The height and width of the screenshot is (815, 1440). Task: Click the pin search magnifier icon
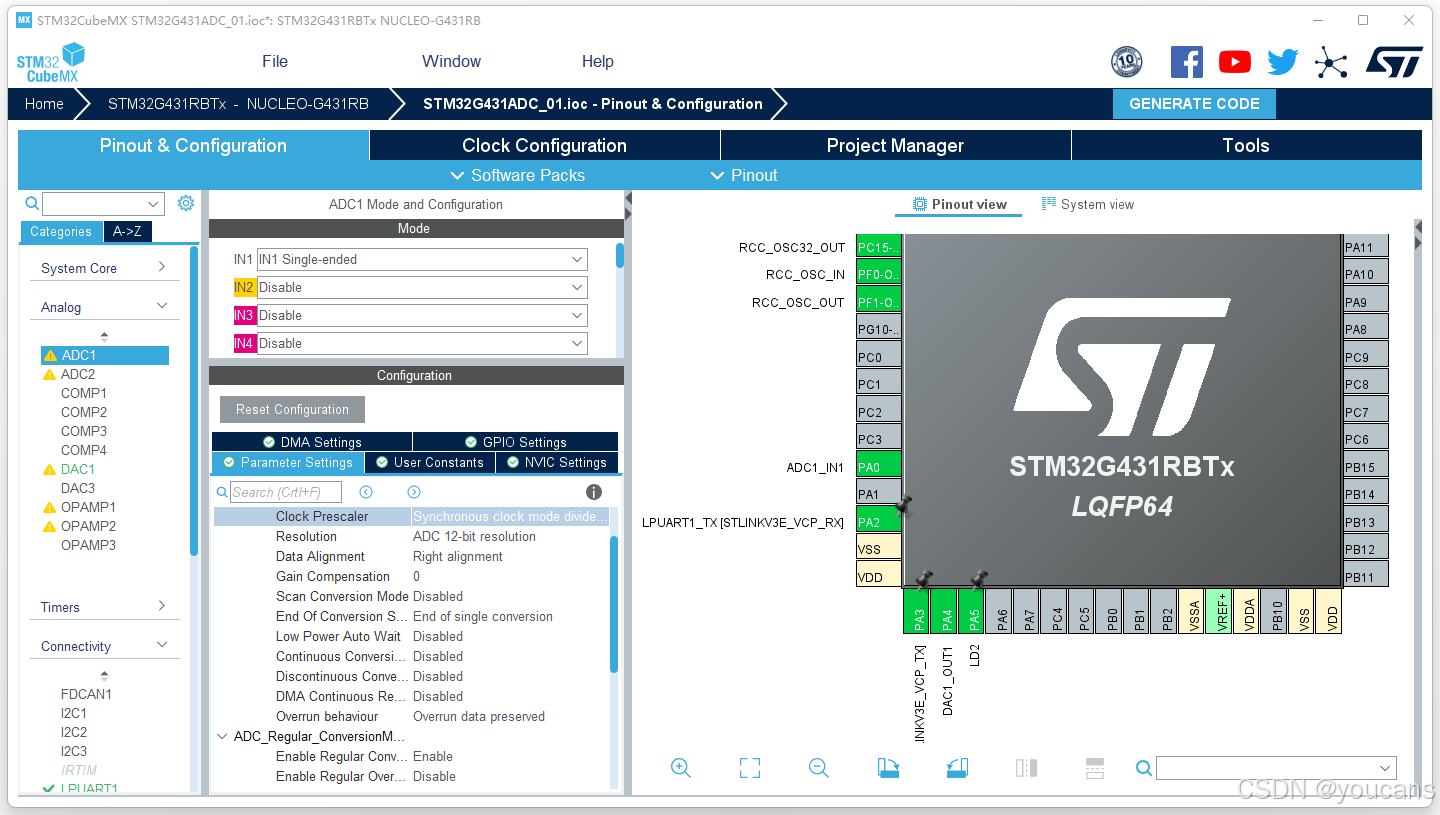[x=1144, y=768]
